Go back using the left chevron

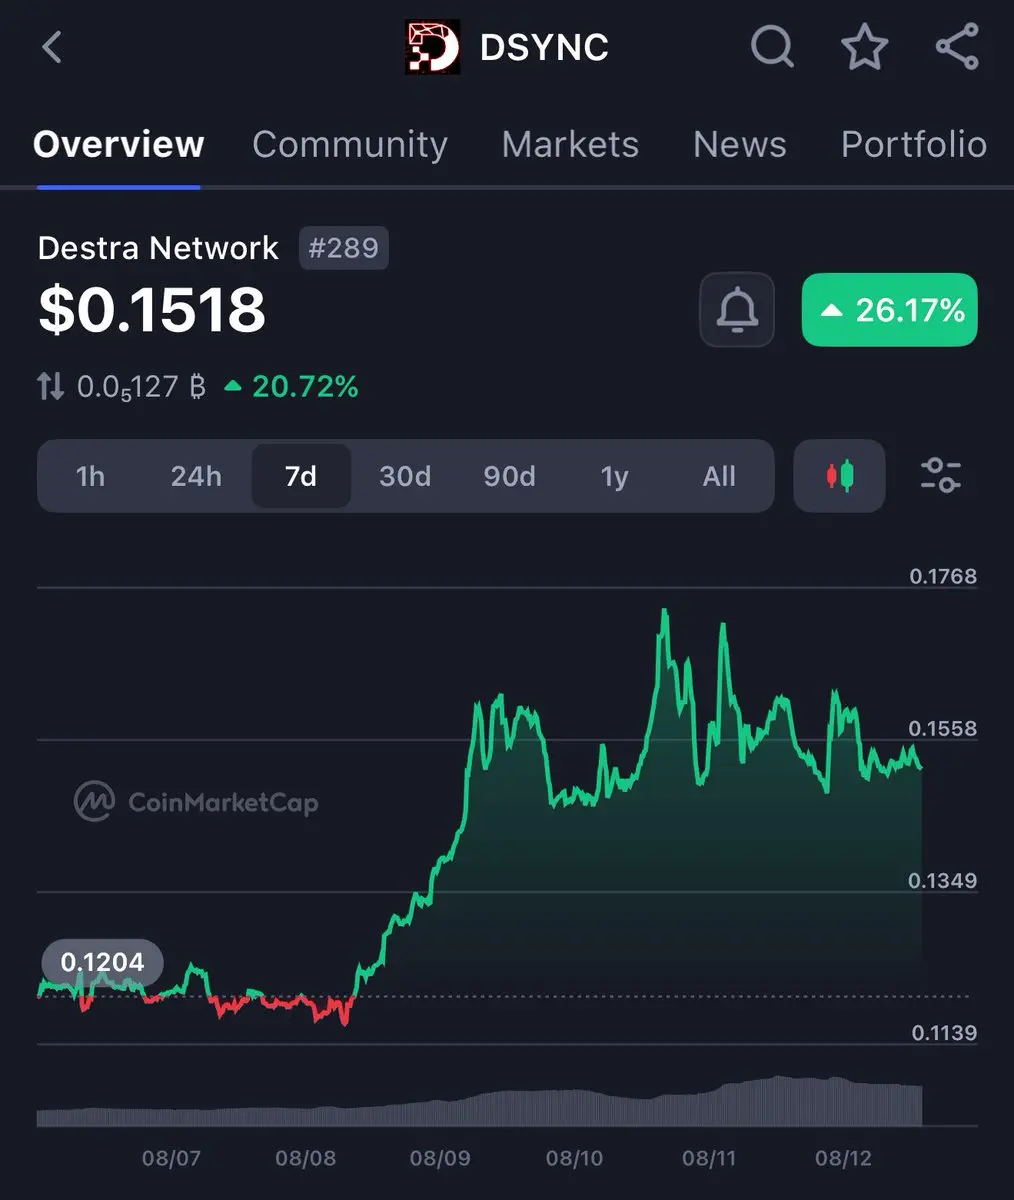click(x=52, y=47)
